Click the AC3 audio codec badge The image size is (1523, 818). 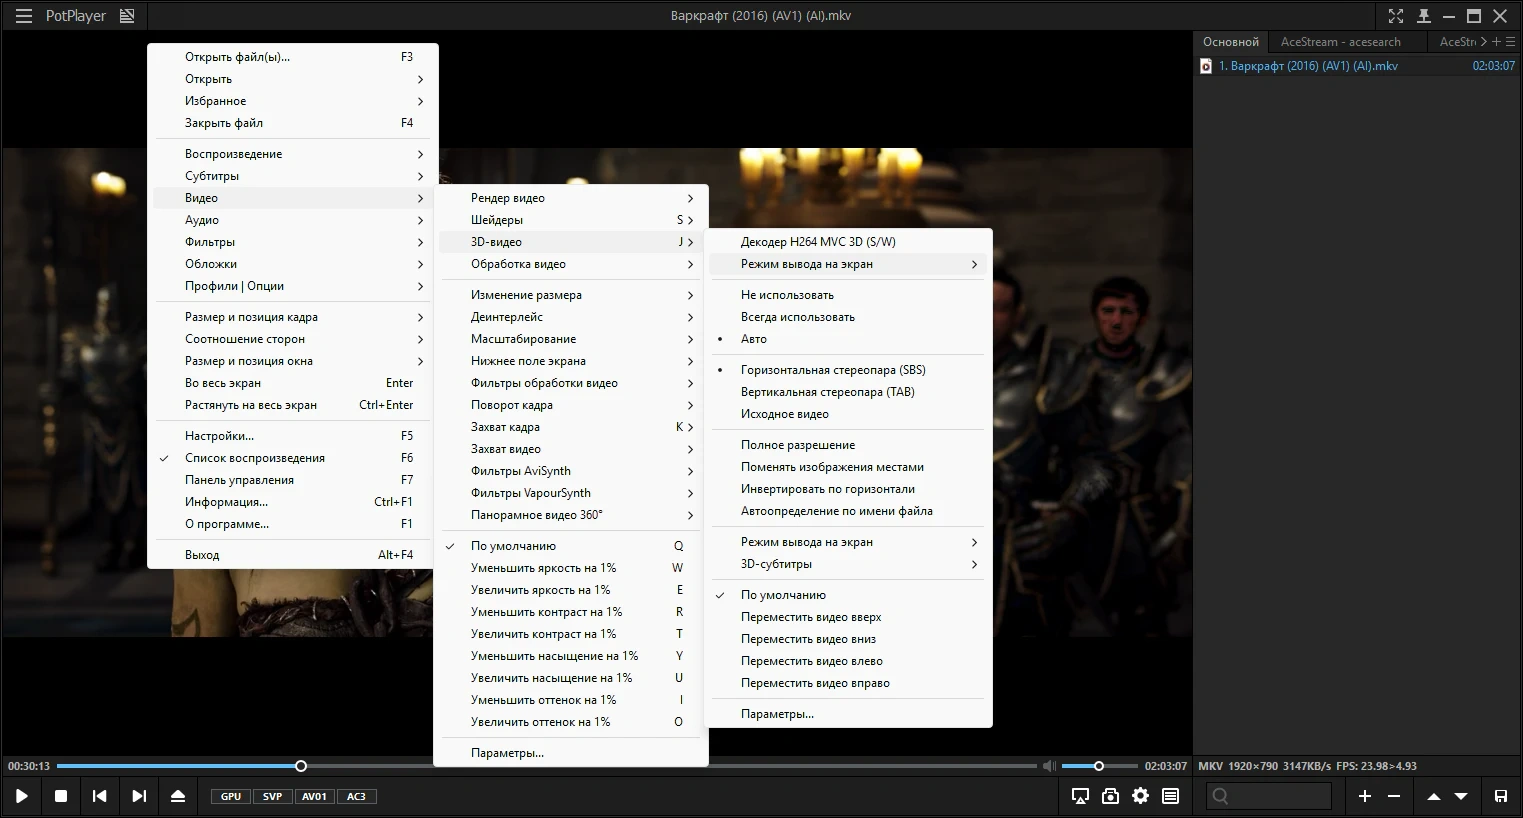tap(356, 797)
